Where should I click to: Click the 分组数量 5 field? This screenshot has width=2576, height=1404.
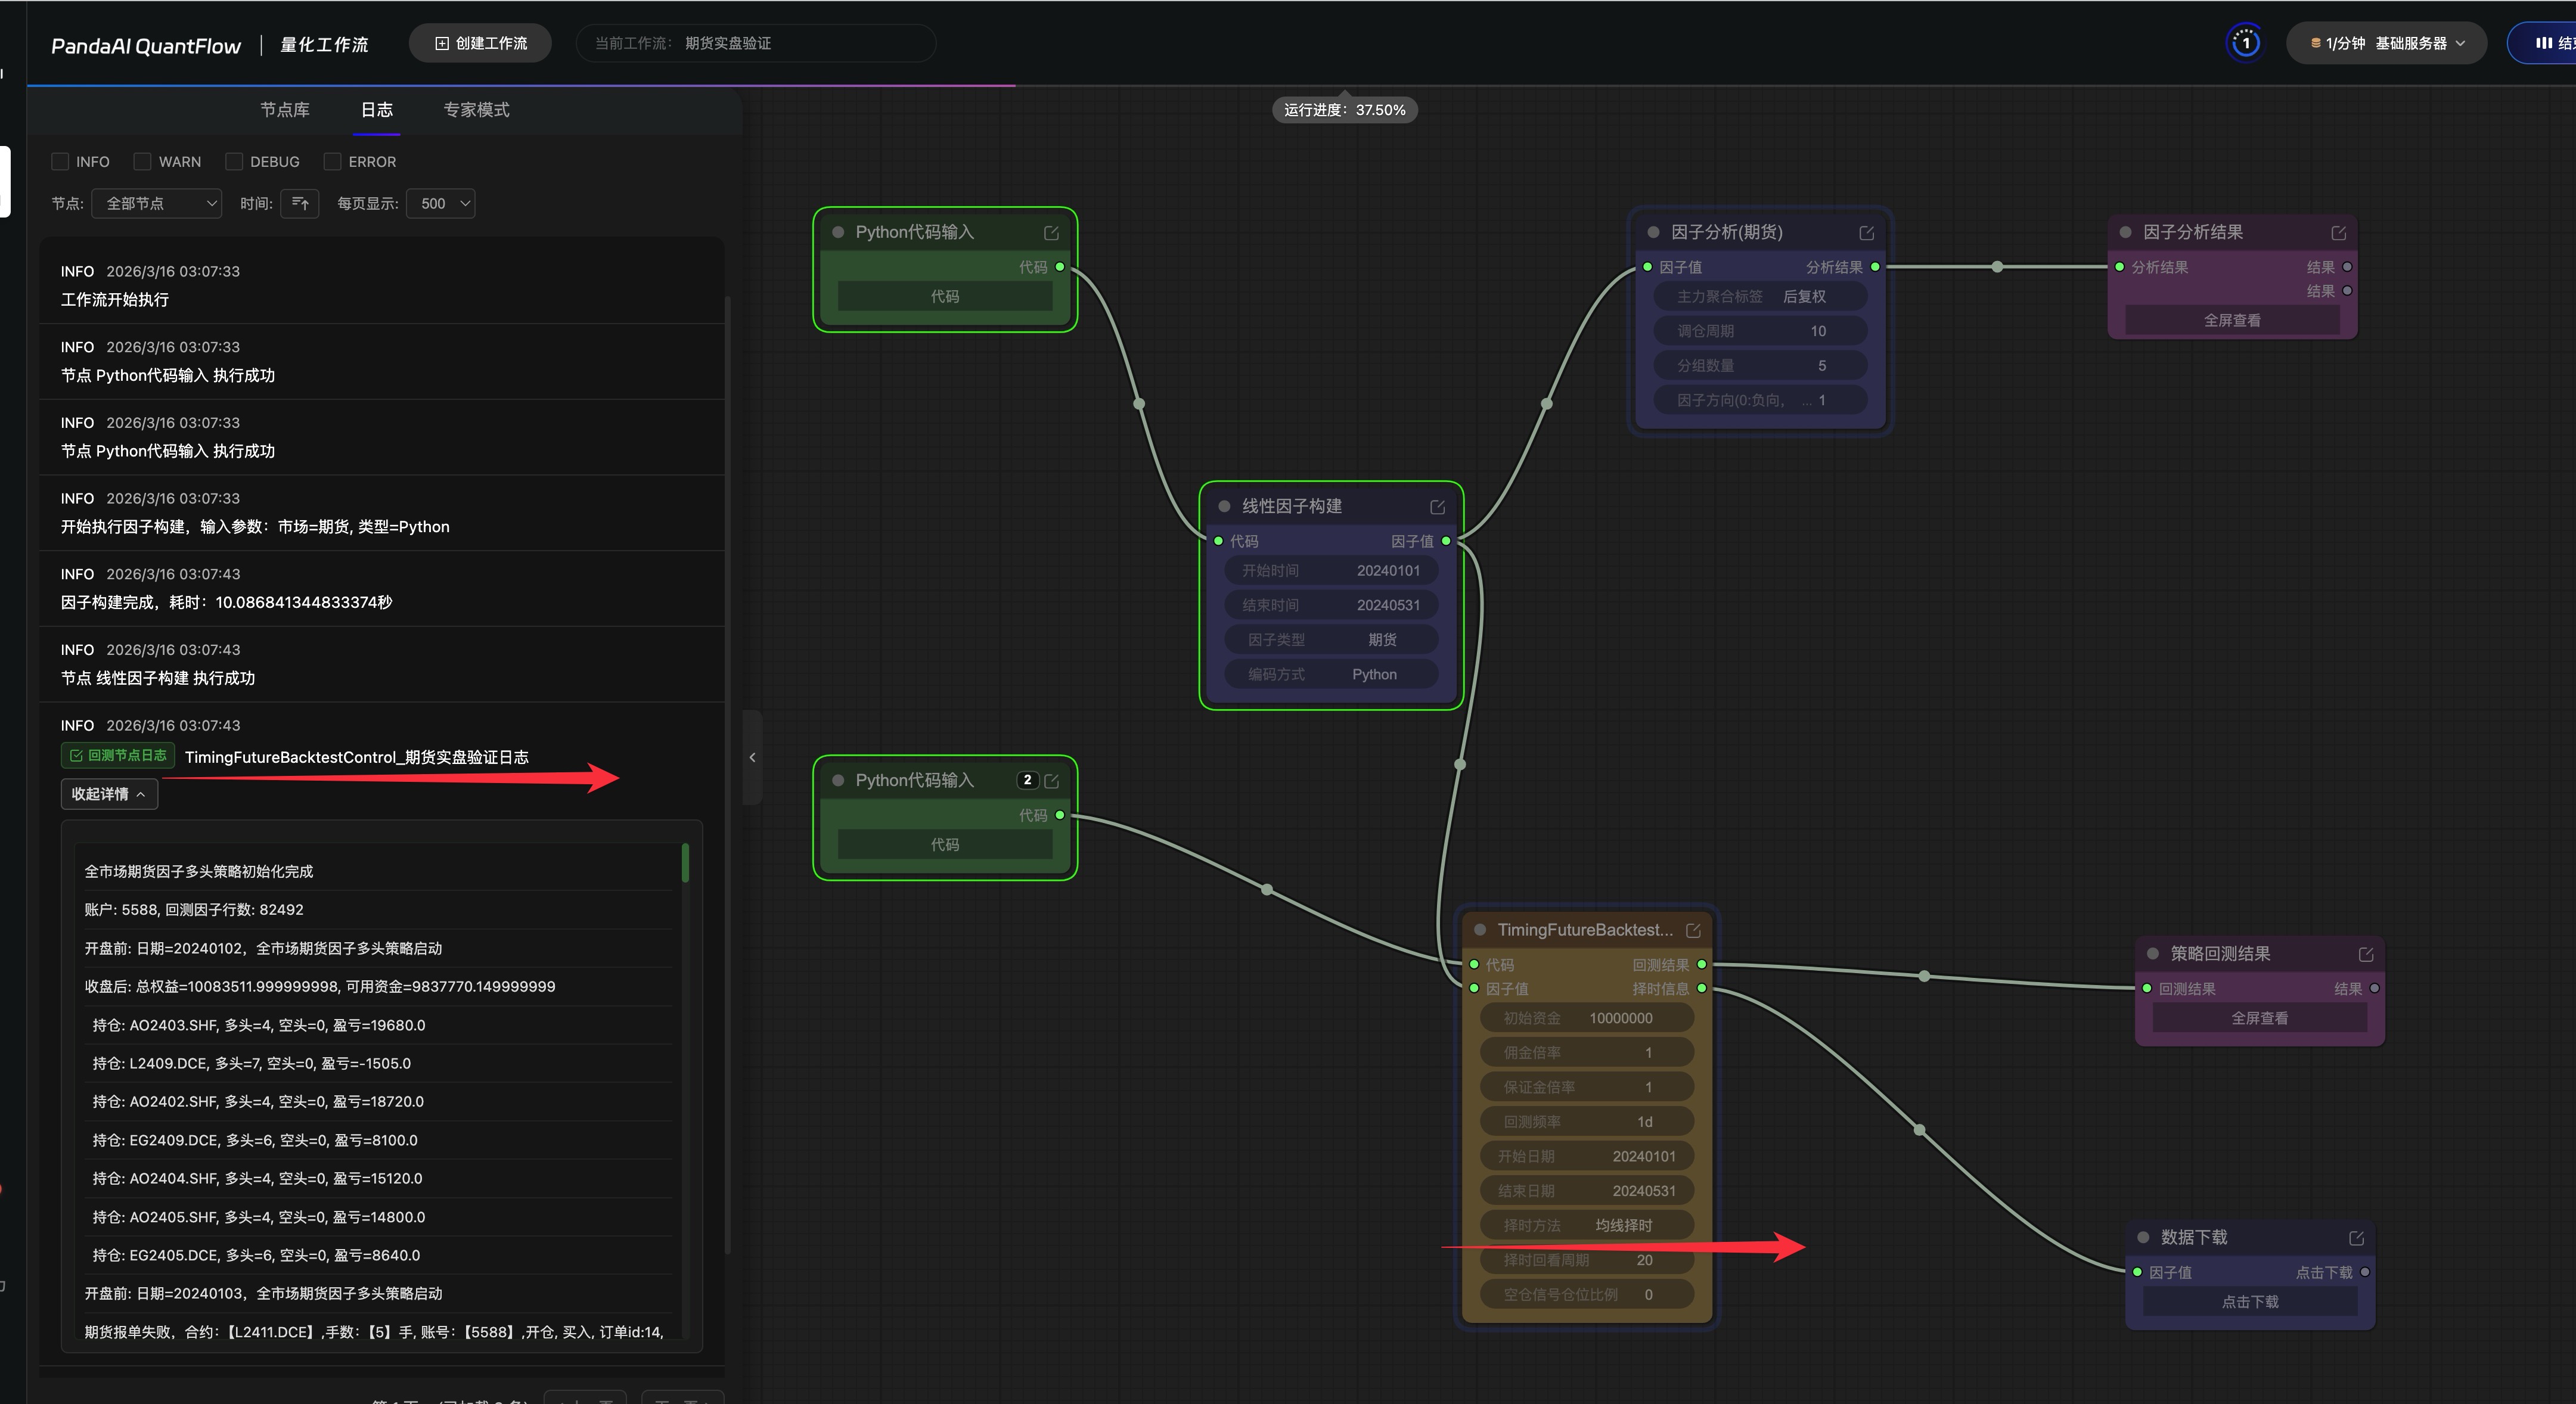(x=1759, y=366)
